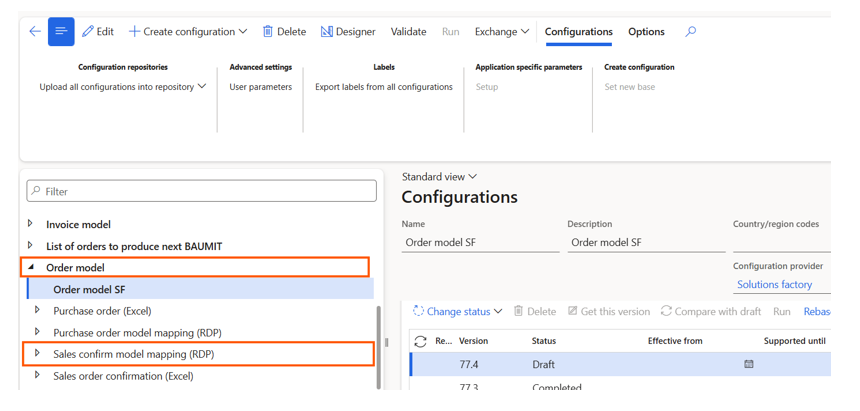860x411 pixels.
Task: Click the pane splitter handle beside the tree
Action: click(x=387, y=342)
